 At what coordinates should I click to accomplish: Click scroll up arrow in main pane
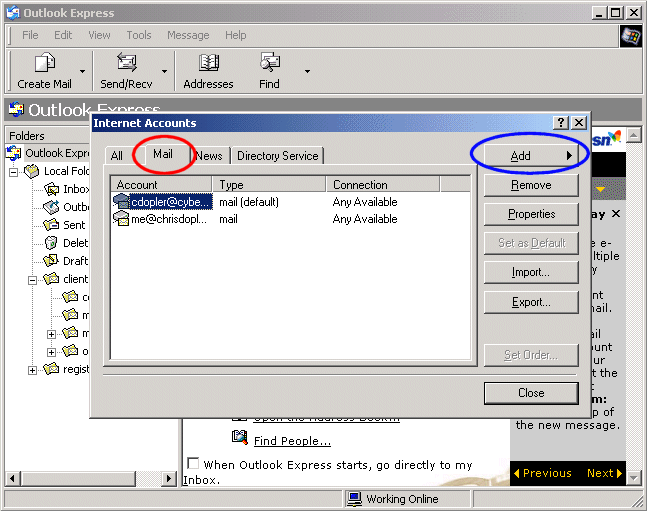pos(634,135)
